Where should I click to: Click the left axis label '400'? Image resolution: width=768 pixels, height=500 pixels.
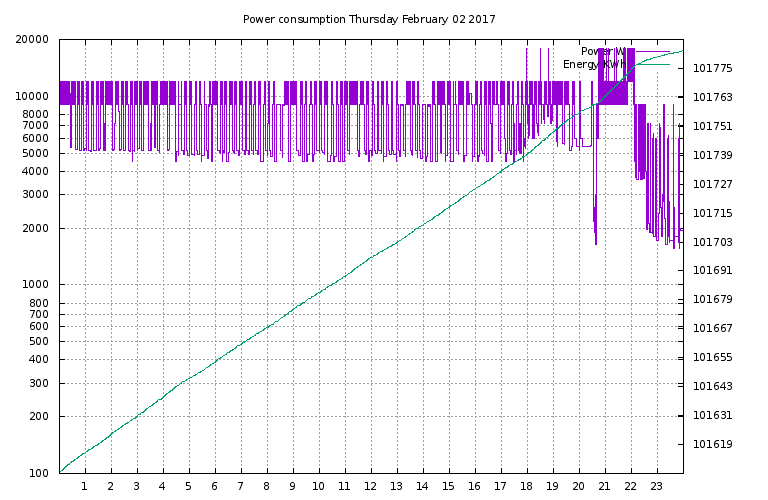point(39,359)
